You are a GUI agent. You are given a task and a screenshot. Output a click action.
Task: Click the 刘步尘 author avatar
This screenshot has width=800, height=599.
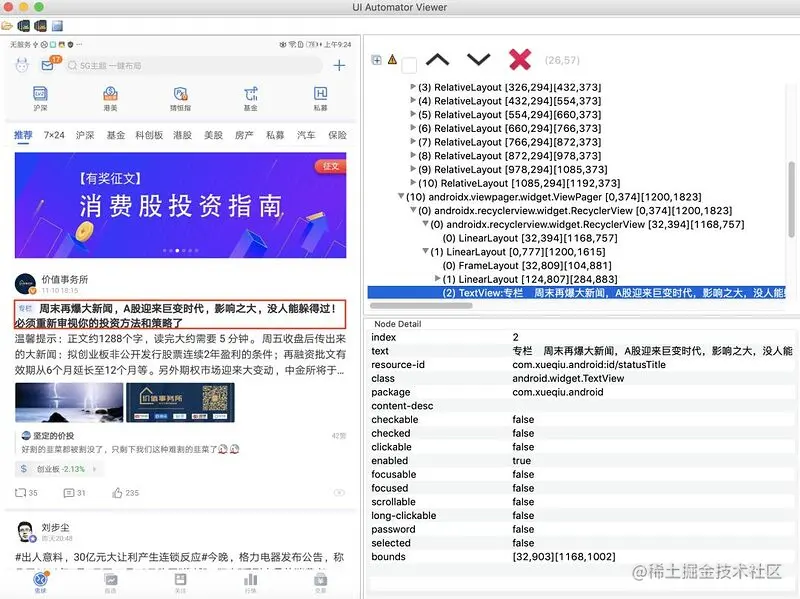[x=26, y=532]
